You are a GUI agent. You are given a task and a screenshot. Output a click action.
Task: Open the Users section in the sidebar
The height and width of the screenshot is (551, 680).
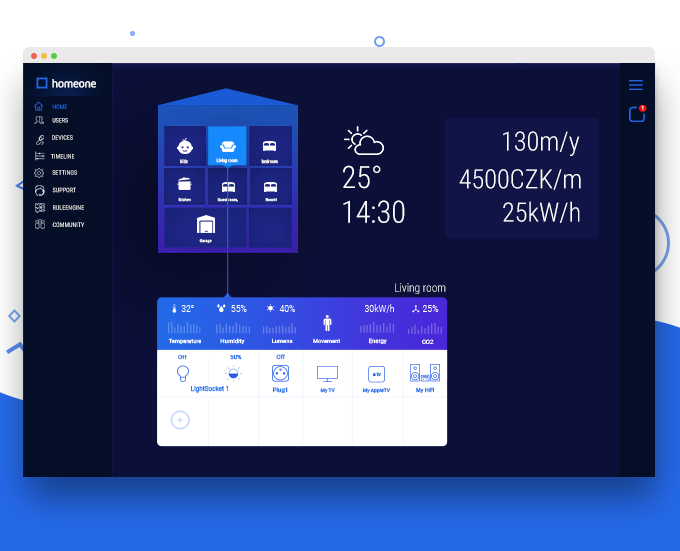(51, 120)
